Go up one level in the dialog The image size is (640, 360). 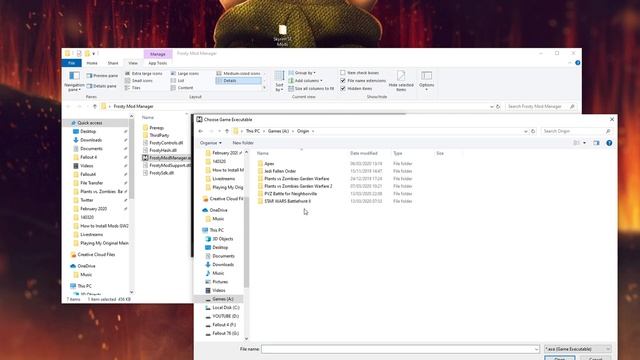click(x=227, y=131)
